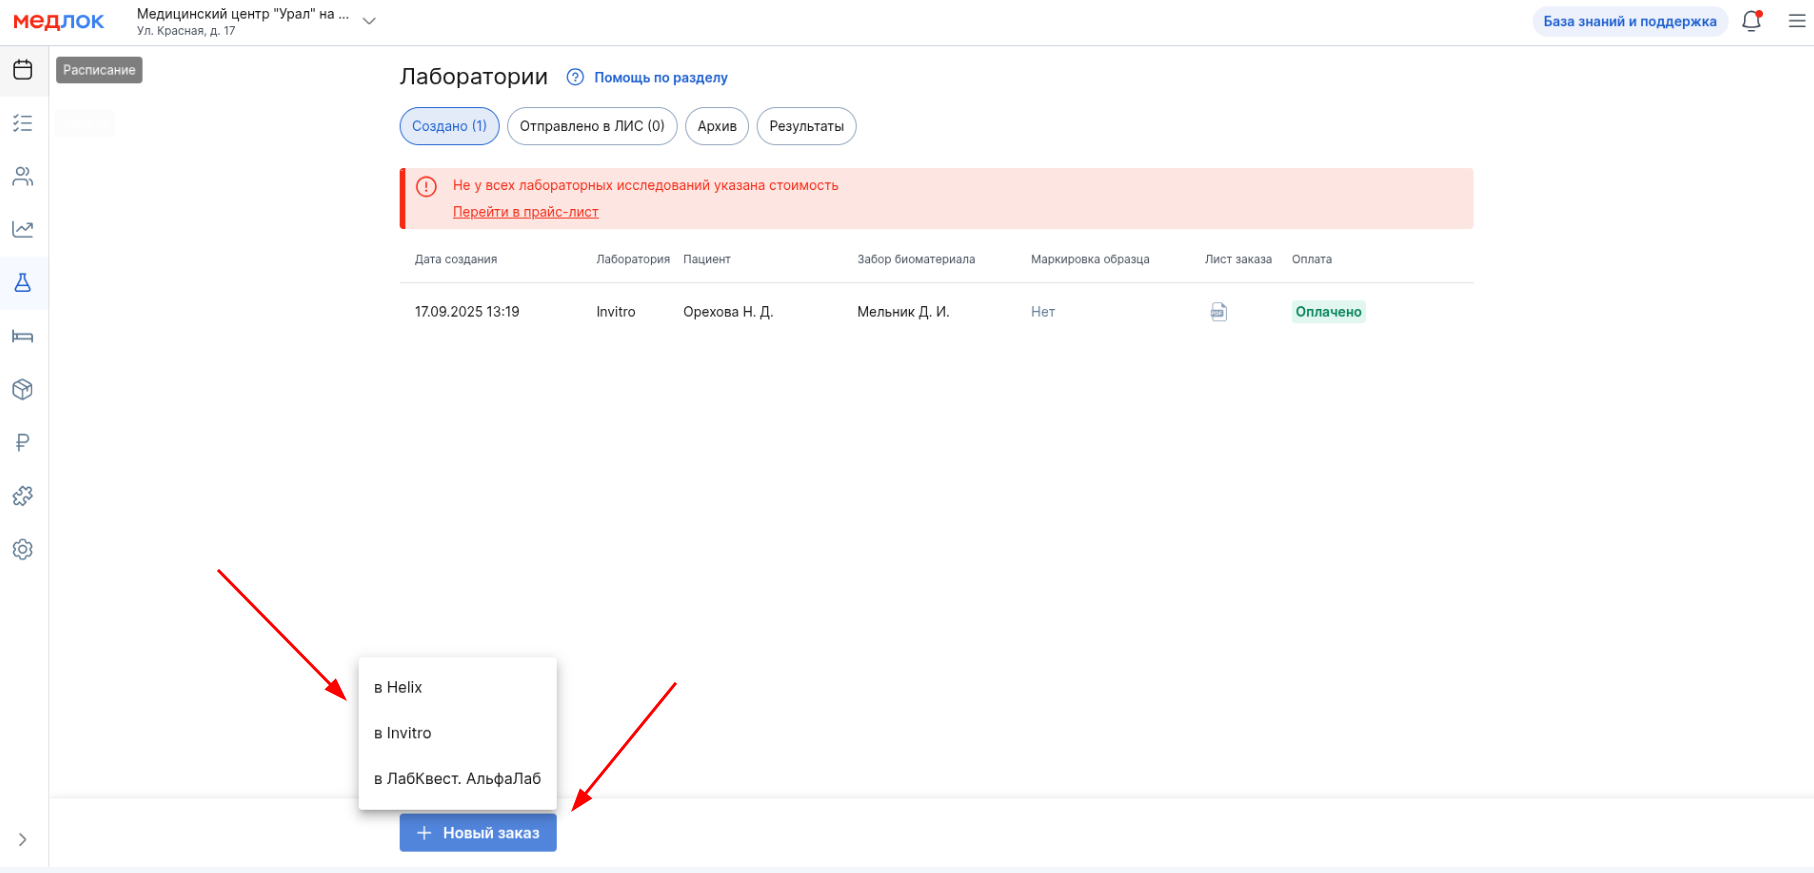Open the hamburger menu at top right
Viewport: 1814px width, 873px height.
tap(1797, 21)
